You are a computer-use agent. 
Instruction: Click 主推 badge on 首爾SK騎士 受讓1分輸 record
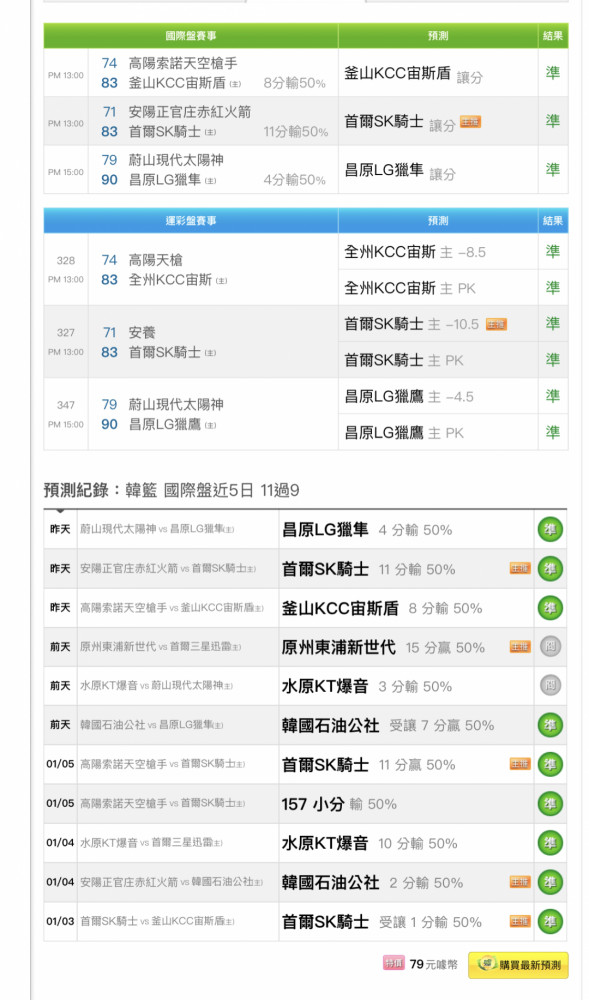520,921
